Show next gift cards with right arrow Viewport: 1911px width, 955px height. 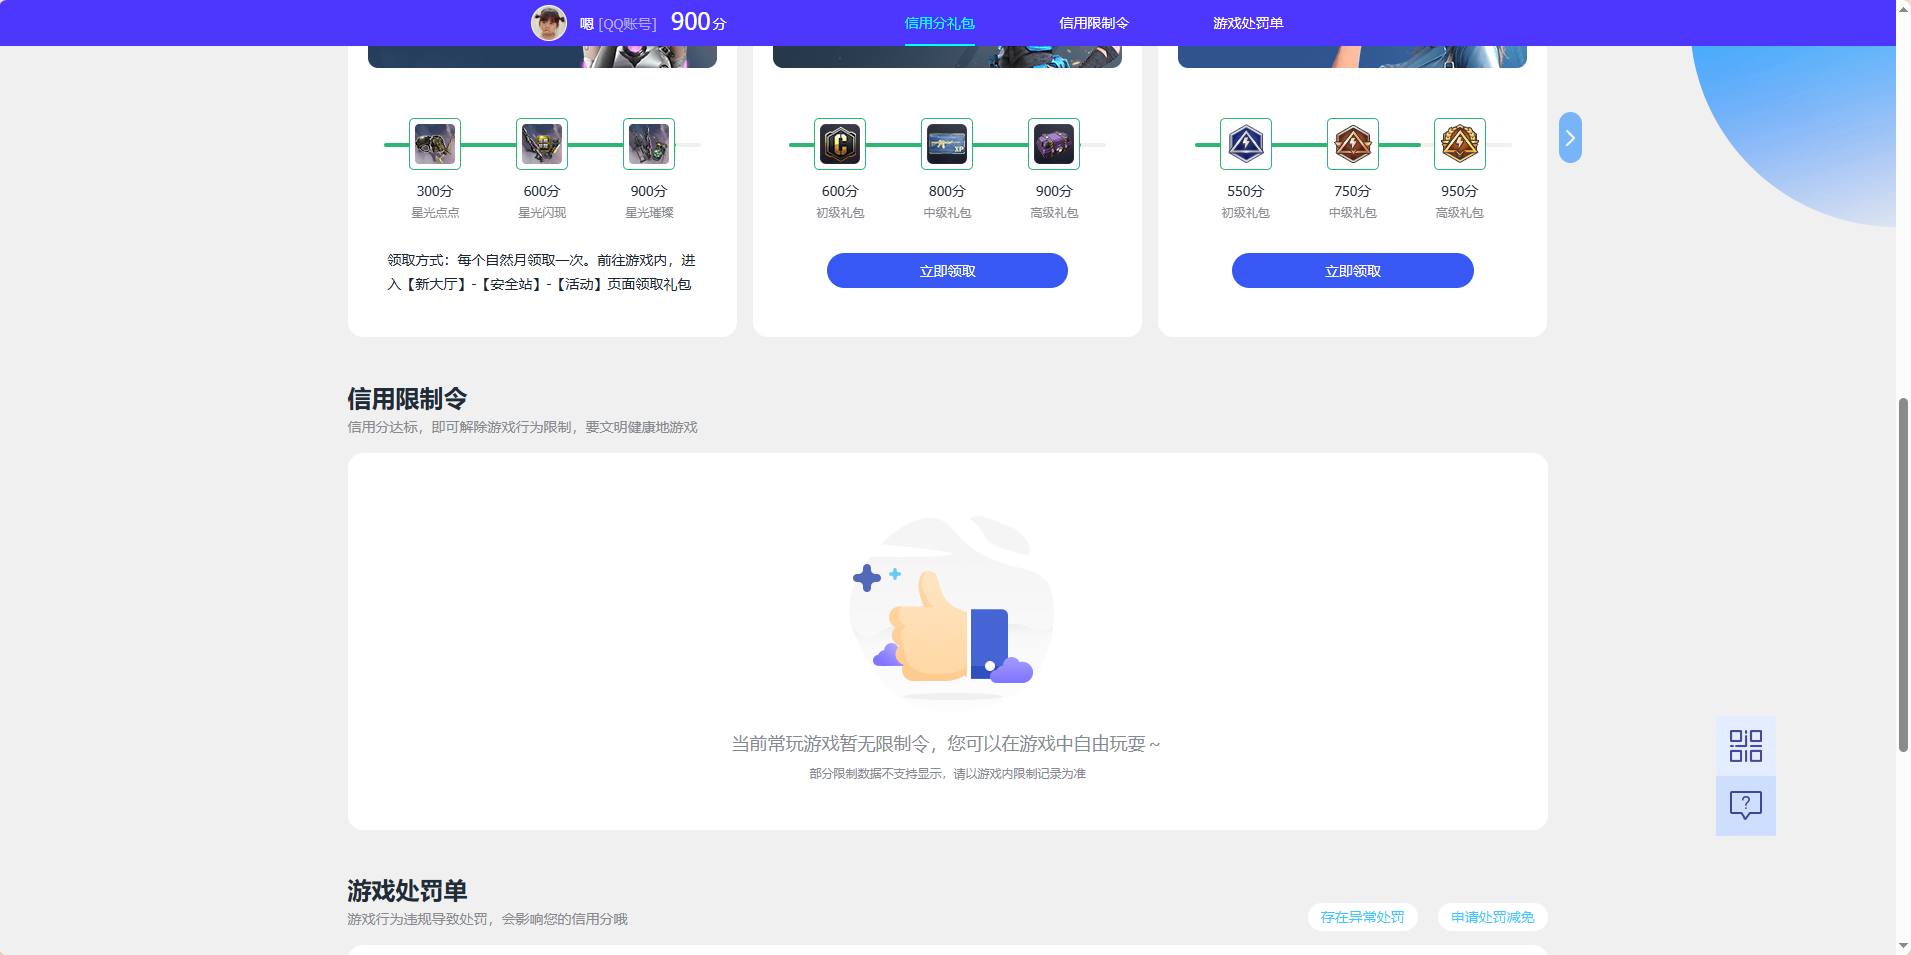pos(1570,138)
